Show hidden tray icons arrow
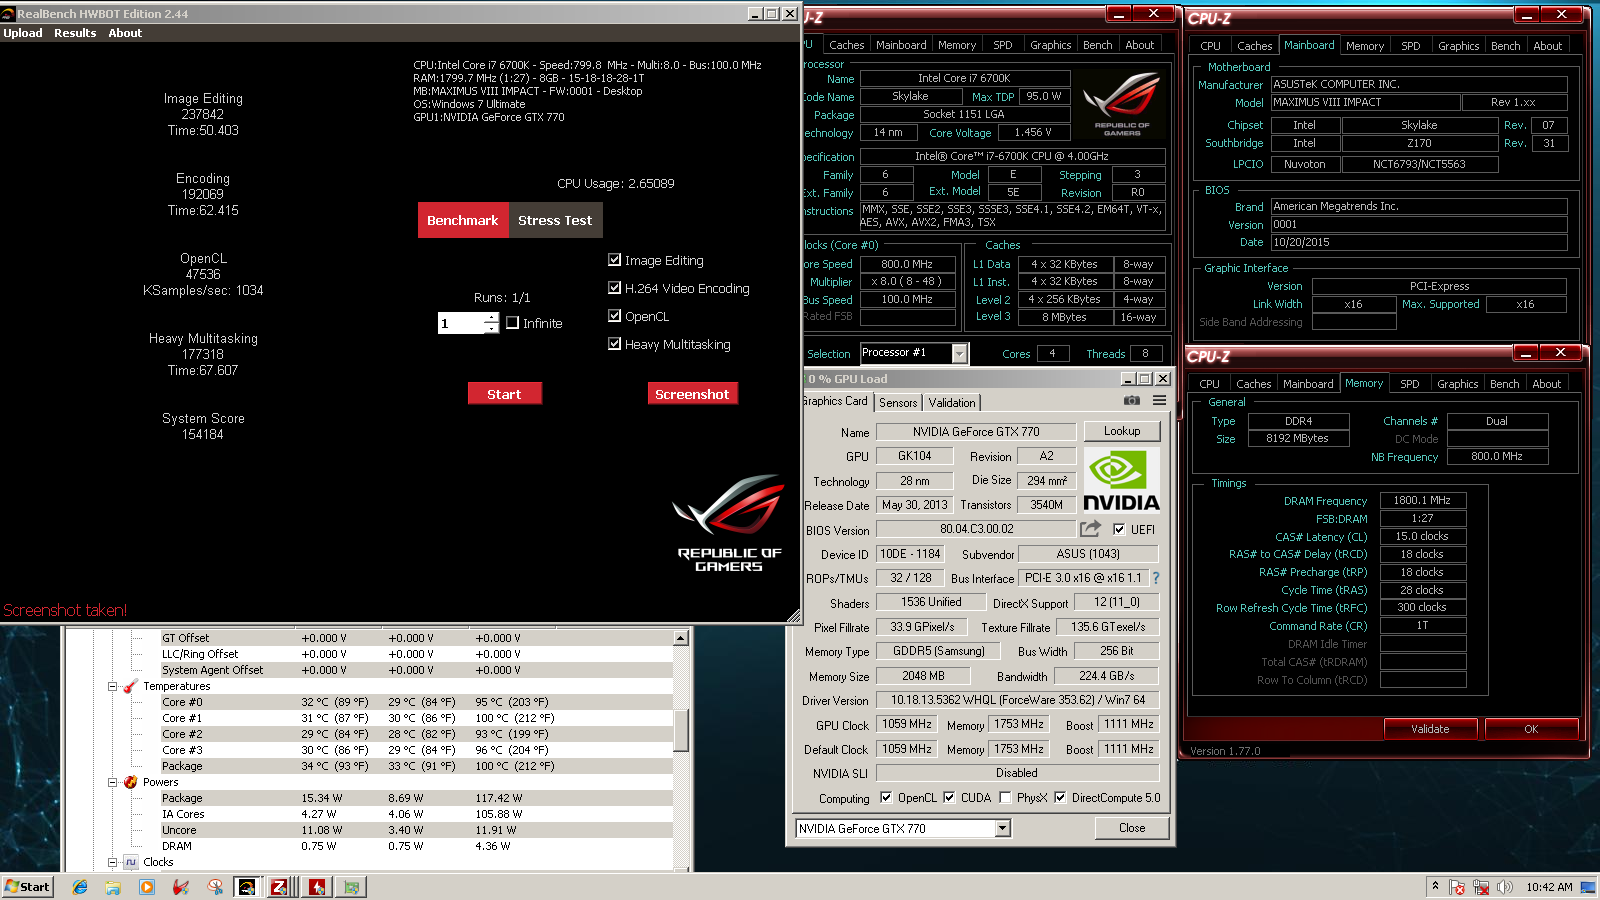 [1435, 886]
